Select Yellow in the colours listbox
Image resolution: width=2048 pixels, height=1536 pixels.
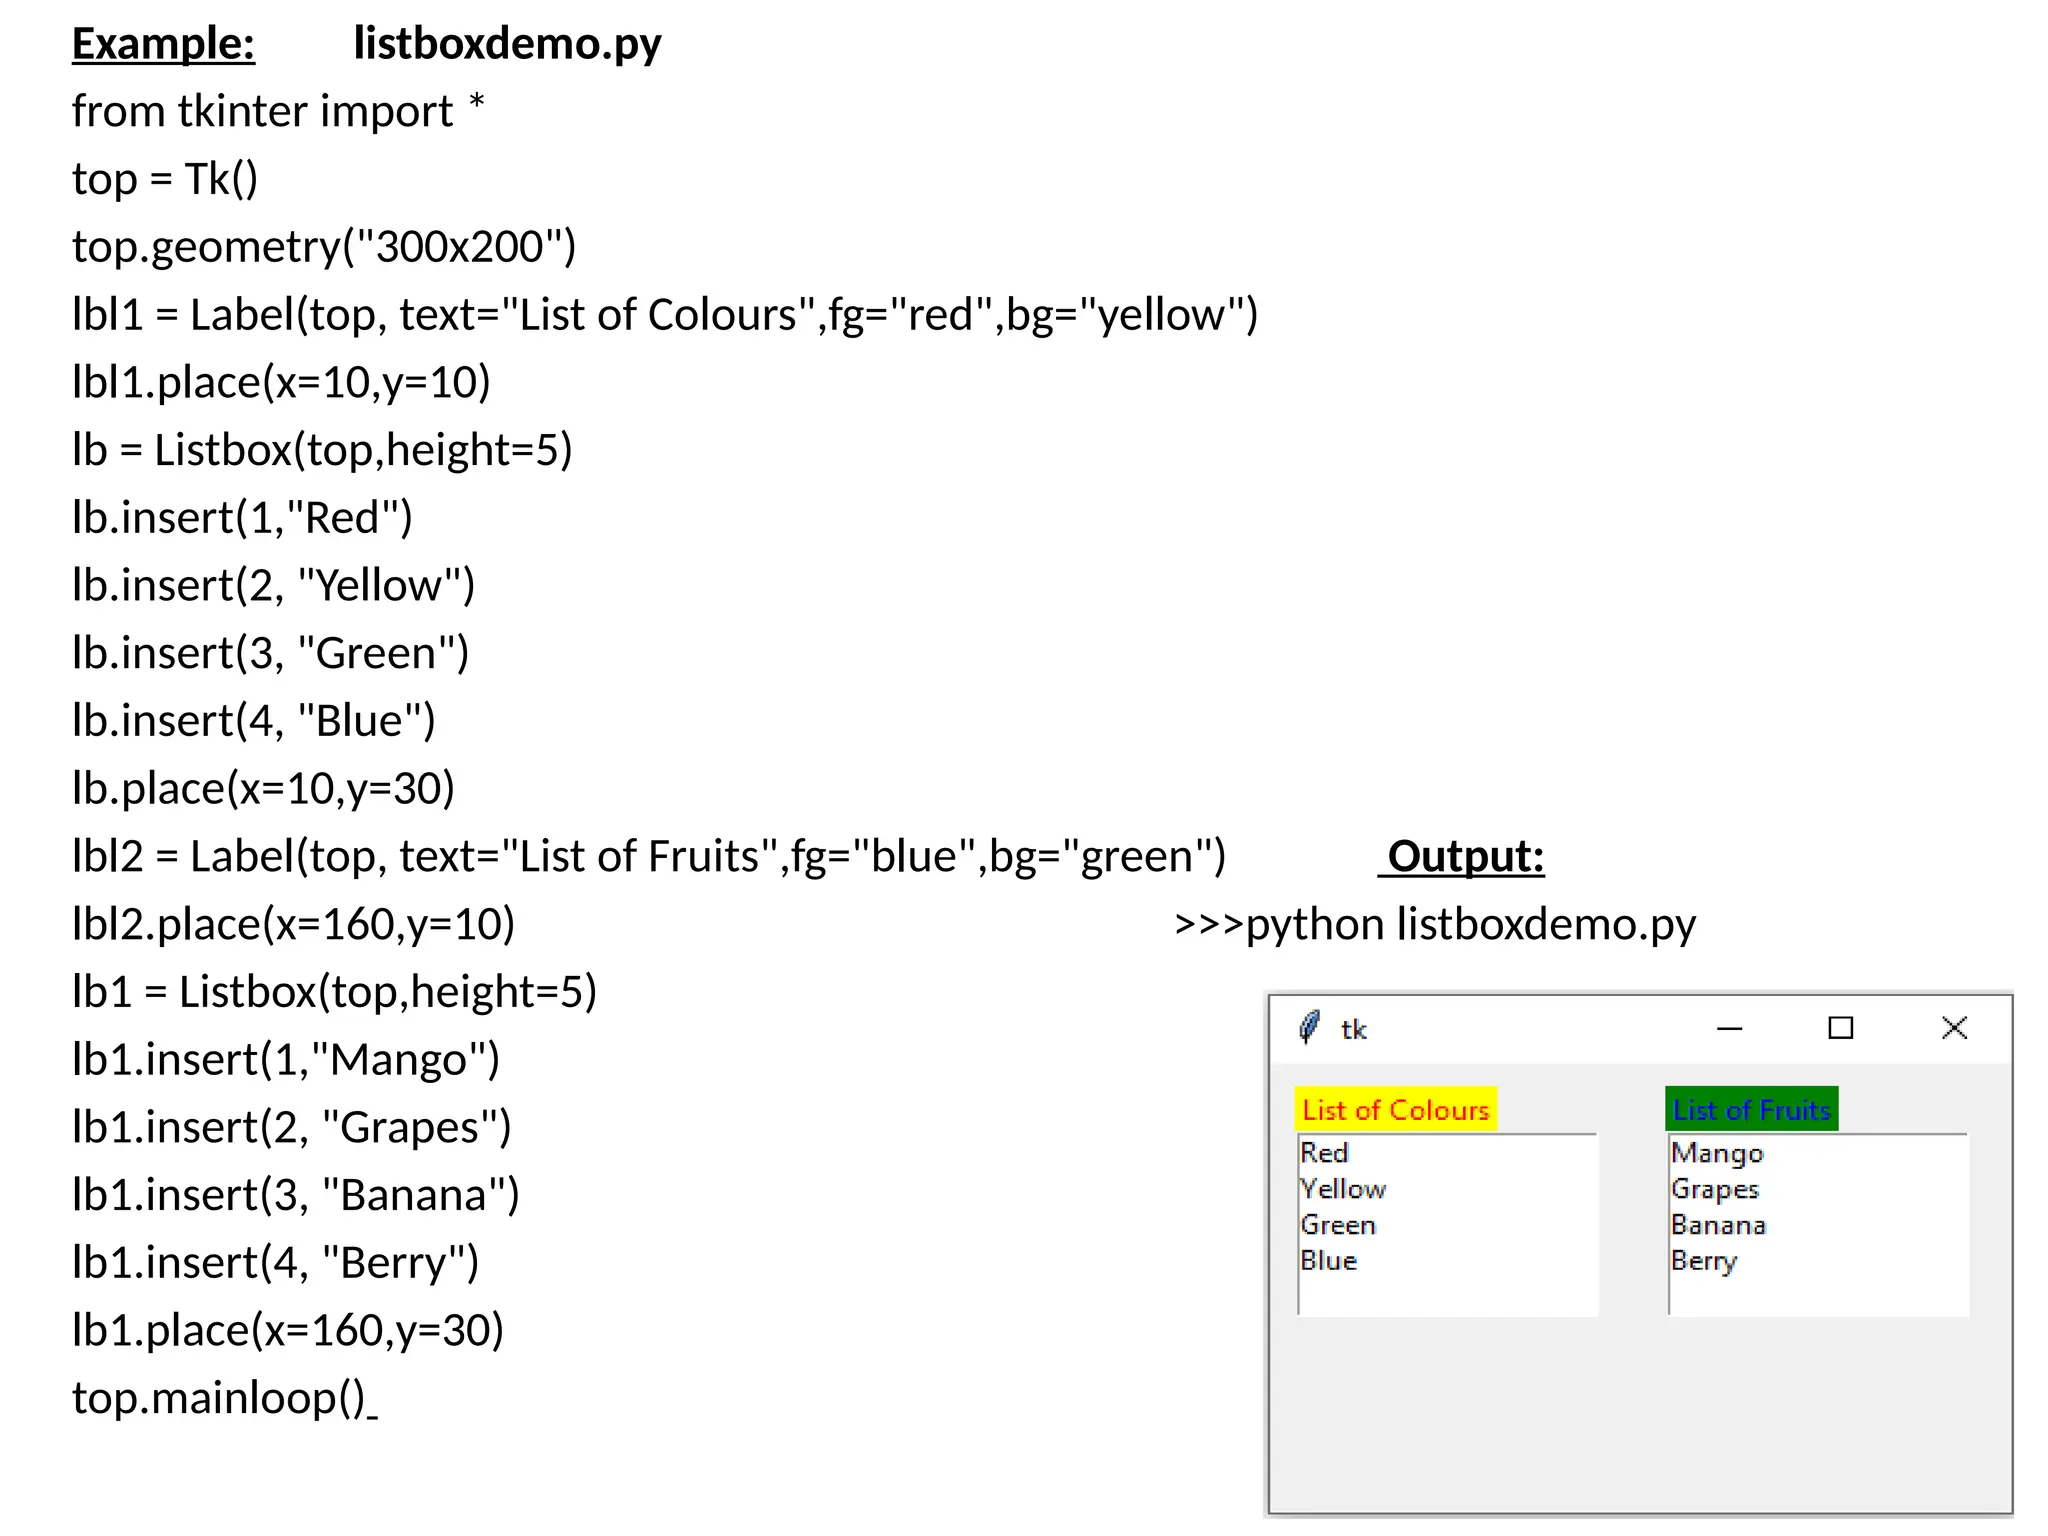[1343, 1189]
